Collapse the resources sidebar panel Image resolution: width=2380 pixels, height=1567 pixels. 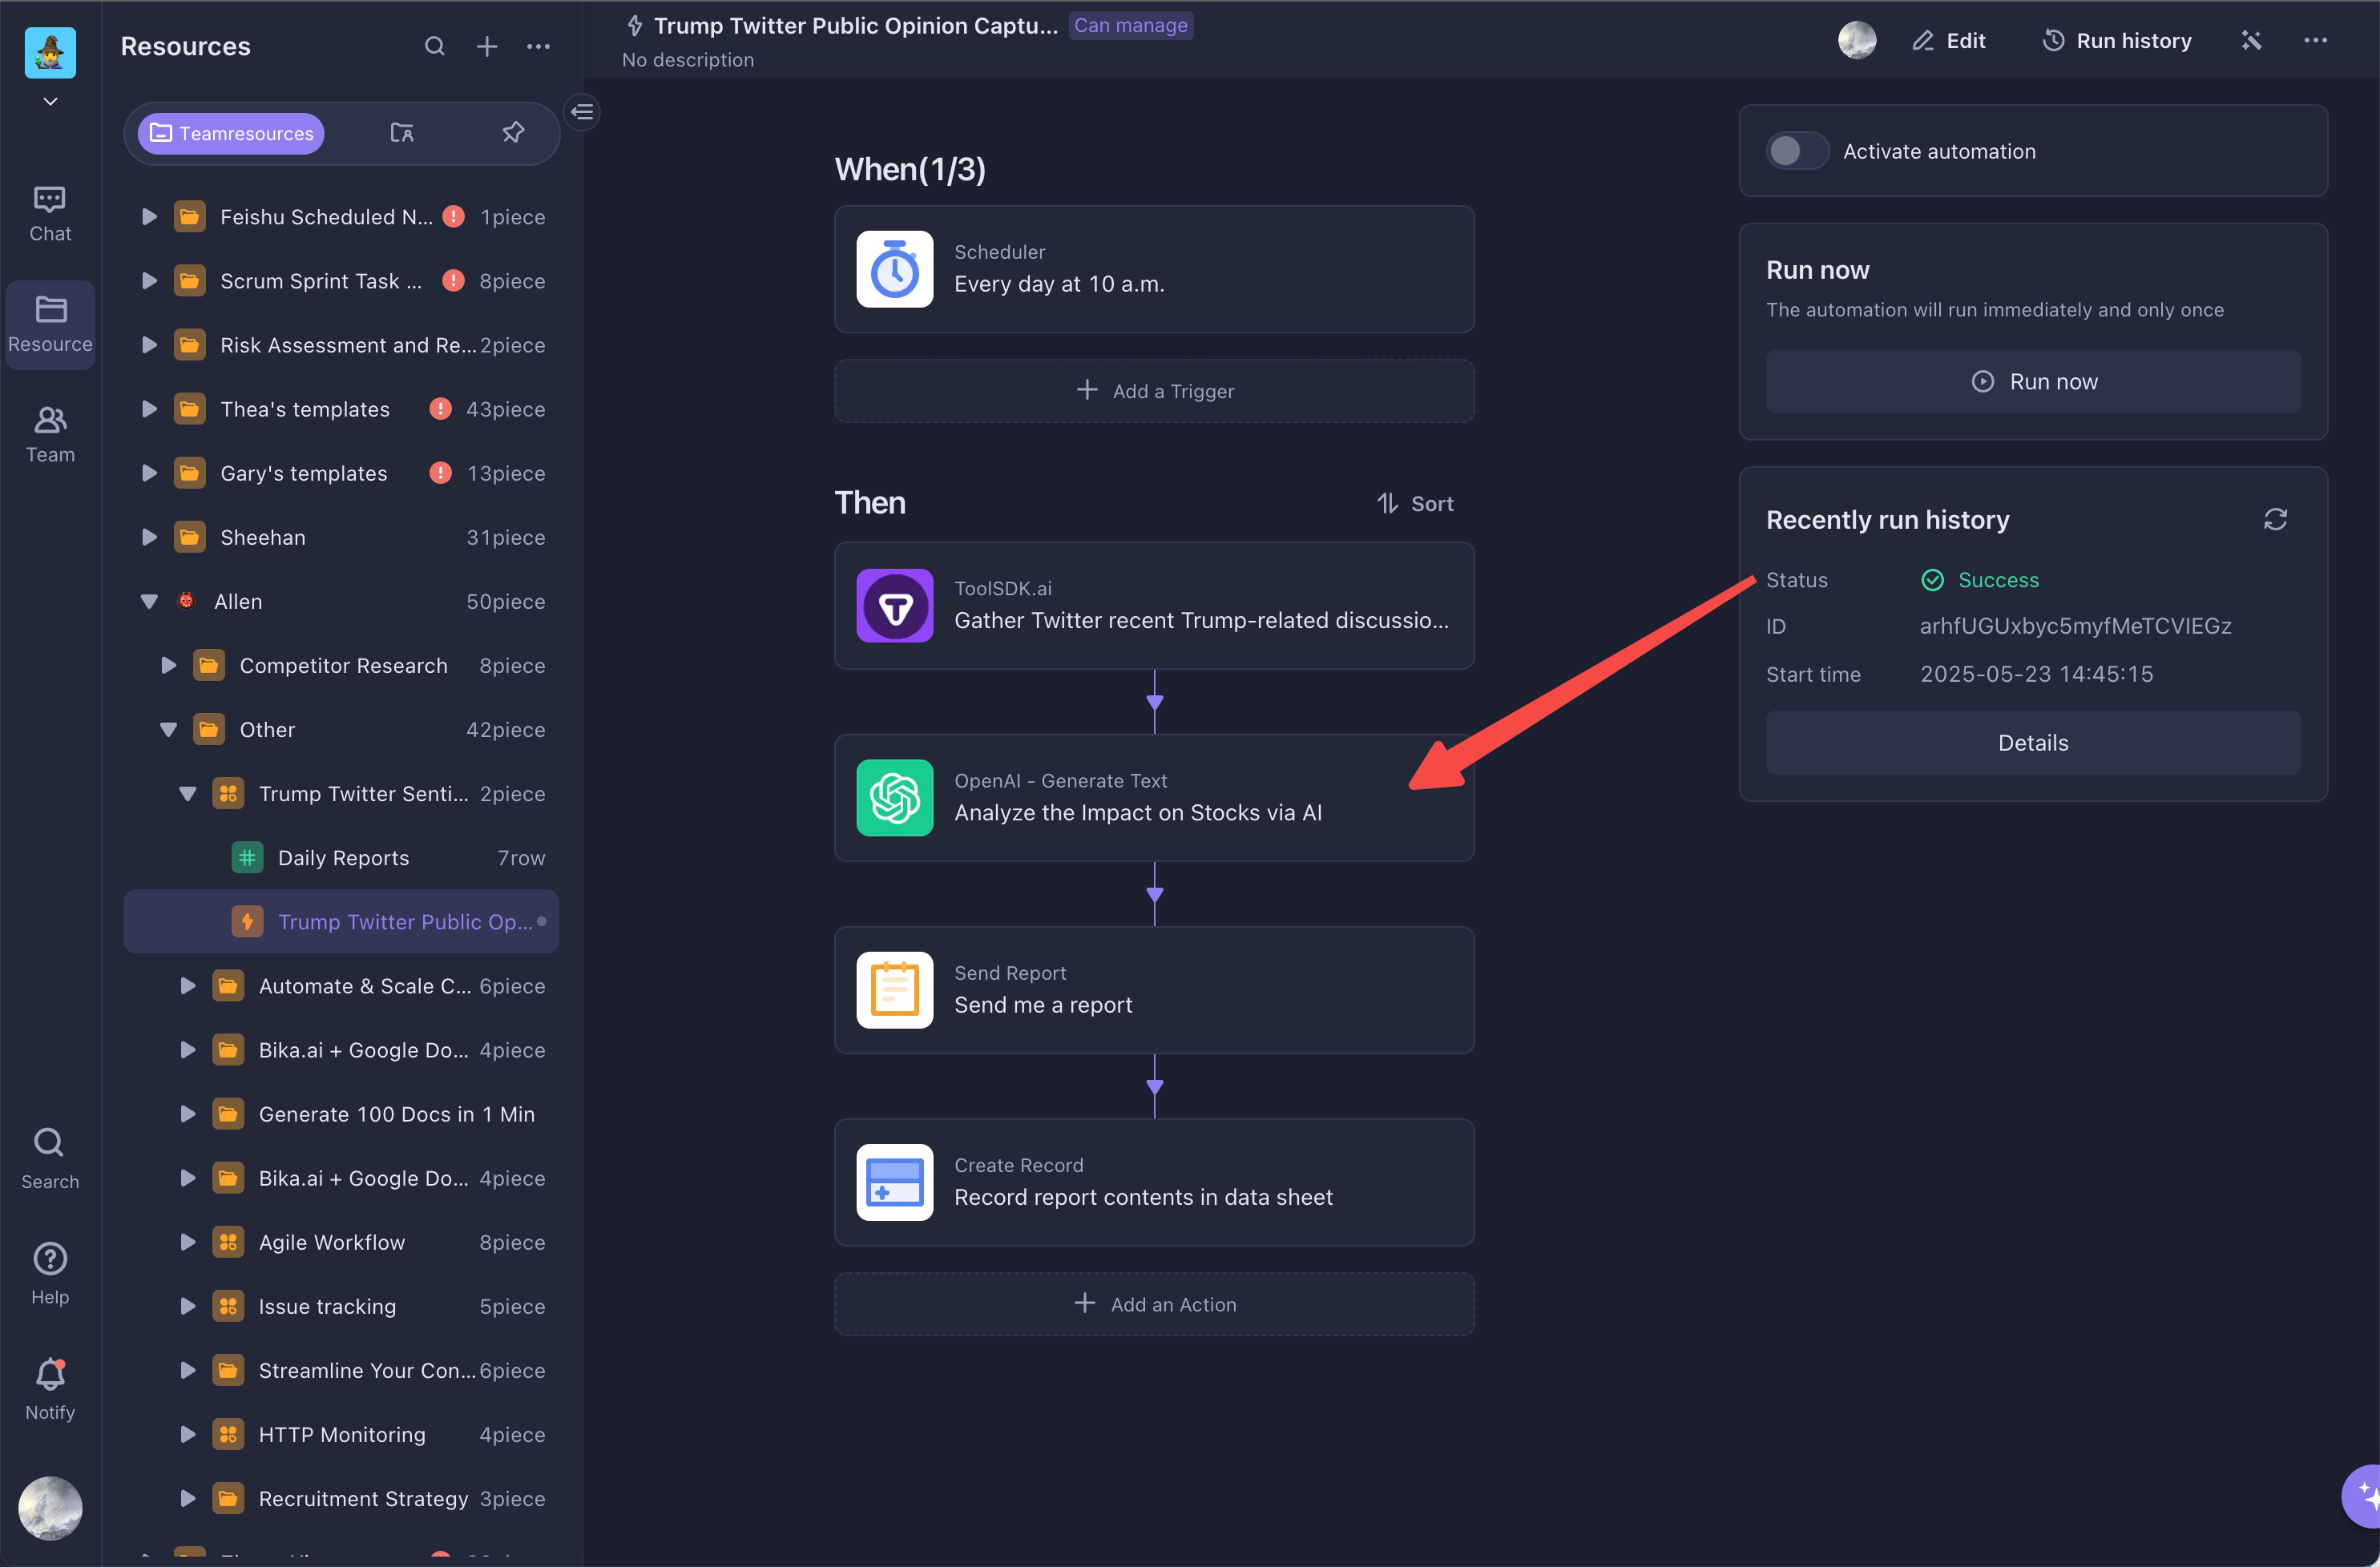coord(583,112)
